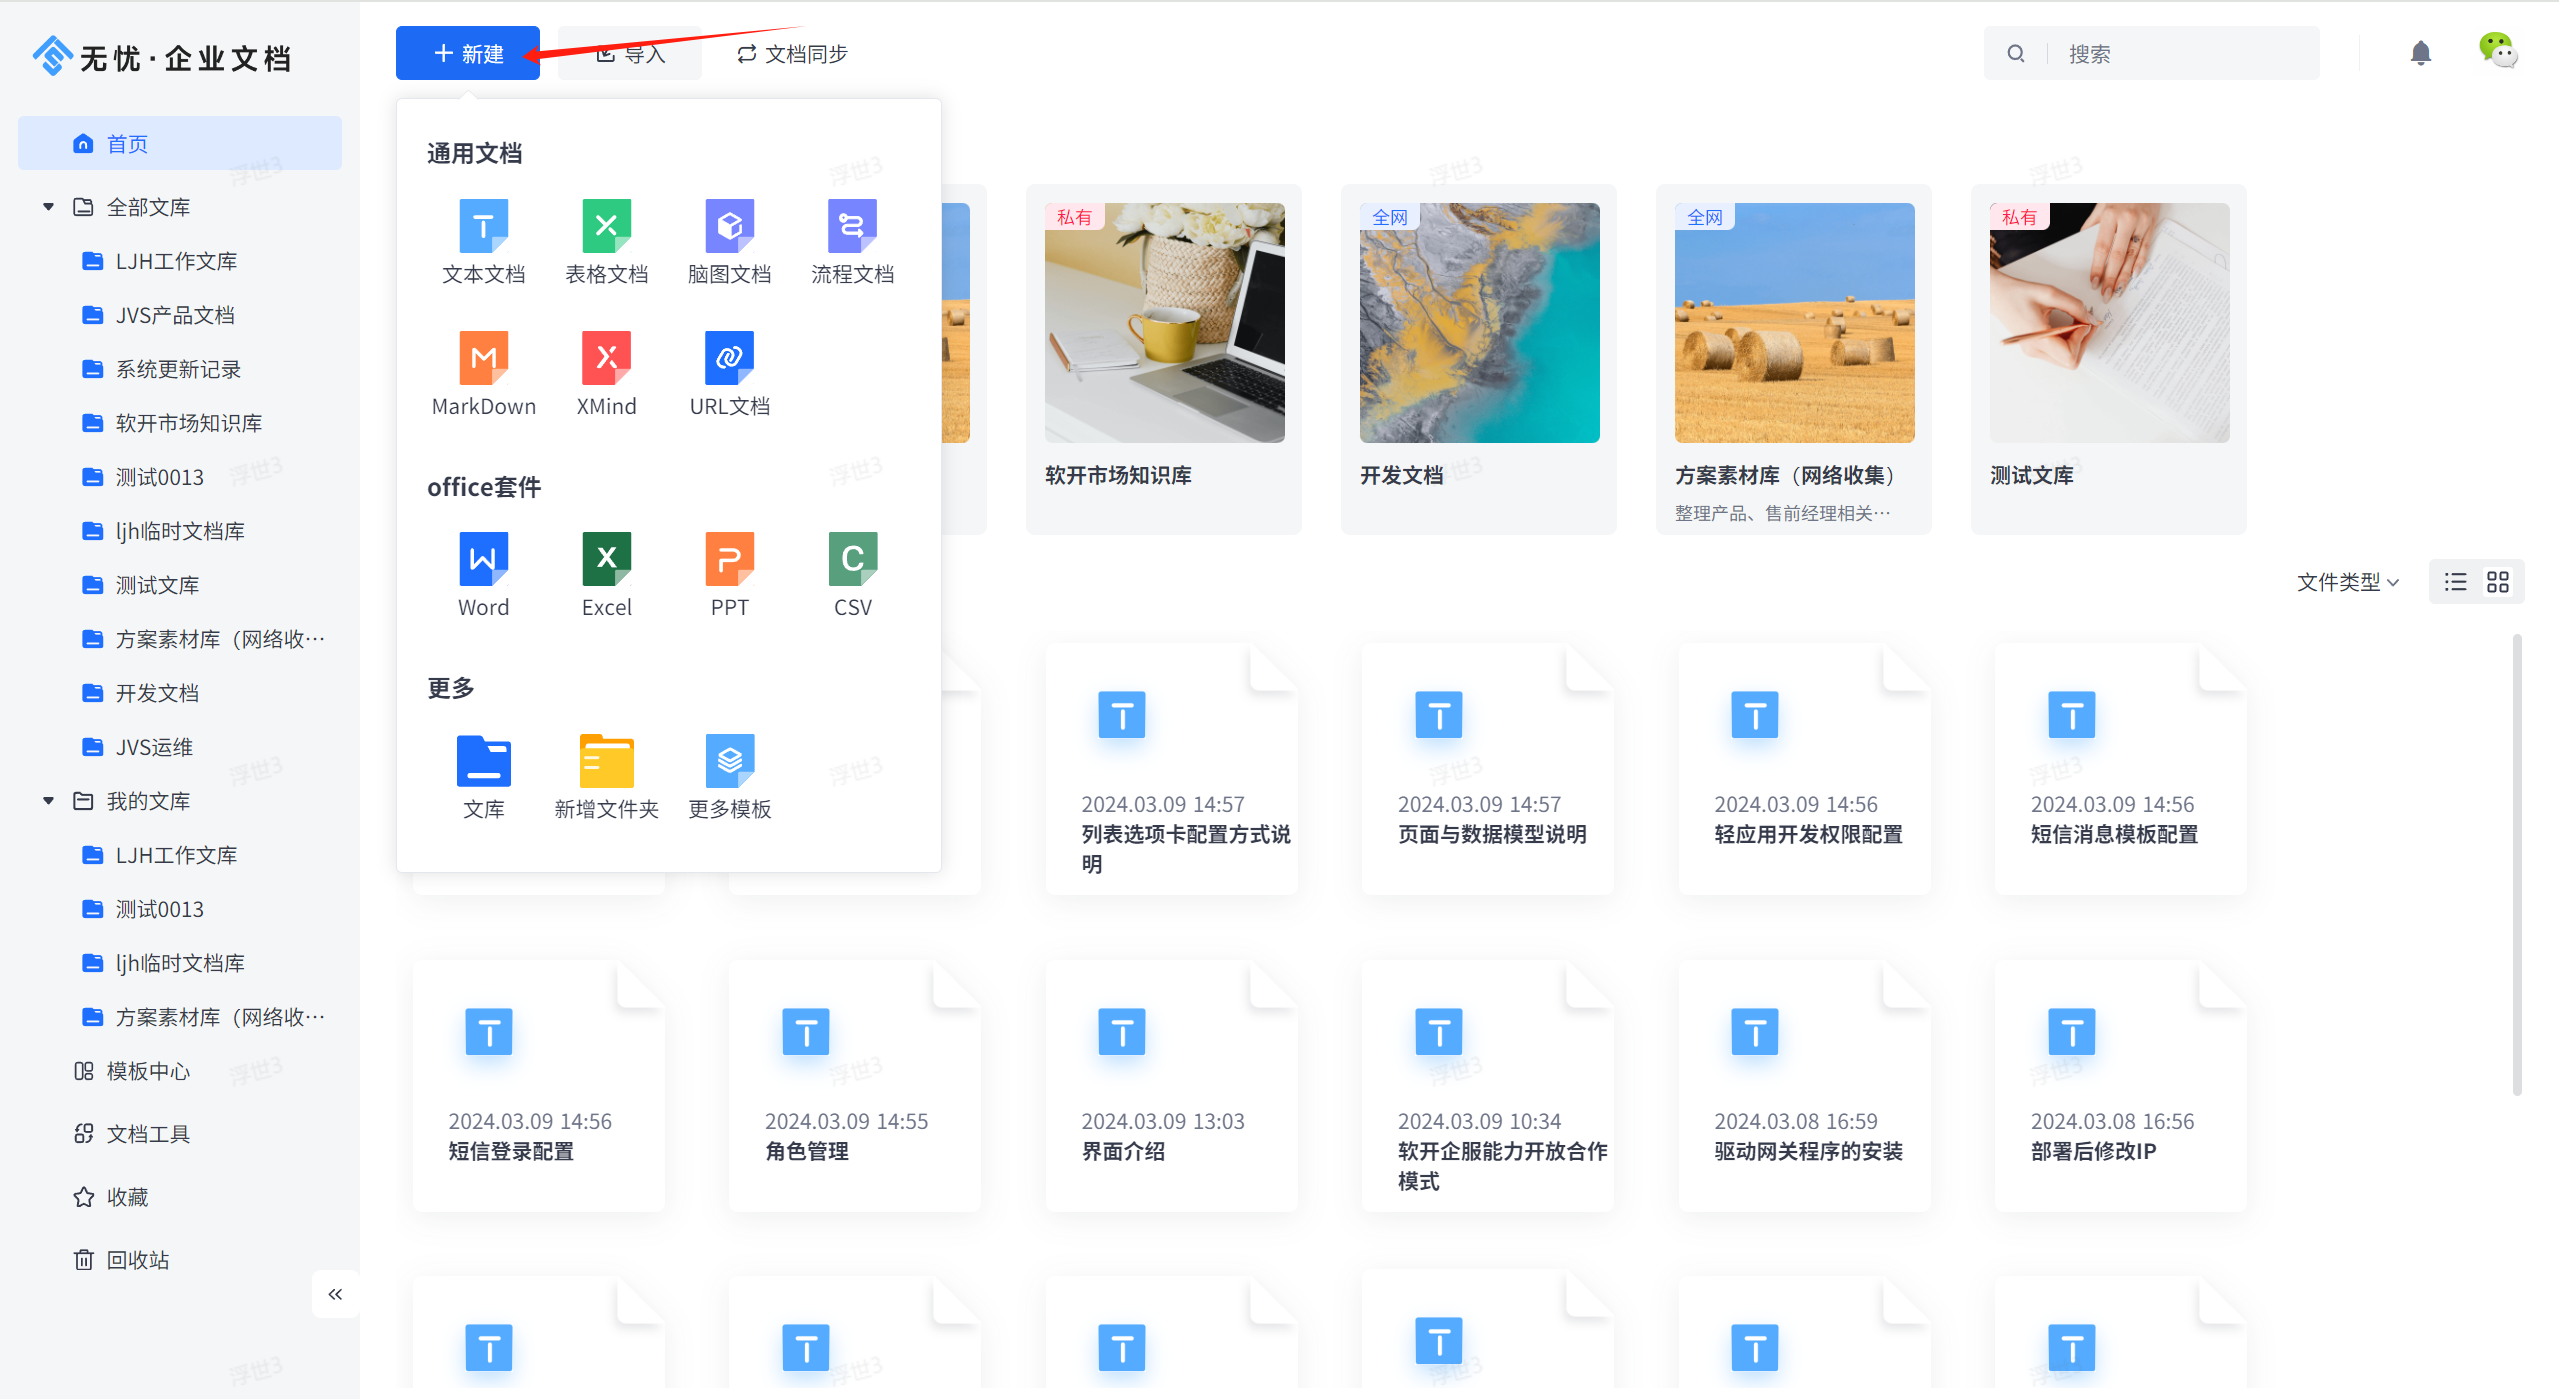Open the user avatar menu
The image size is (2559, 1399).
(2498, 51)
